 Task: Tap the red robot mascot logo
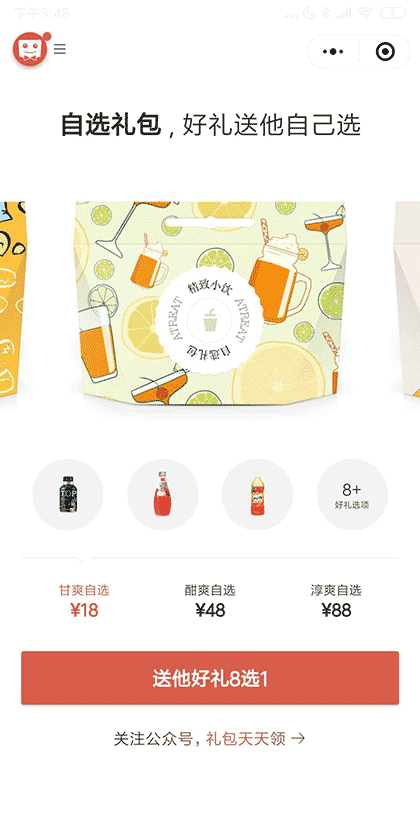point(31,49)
